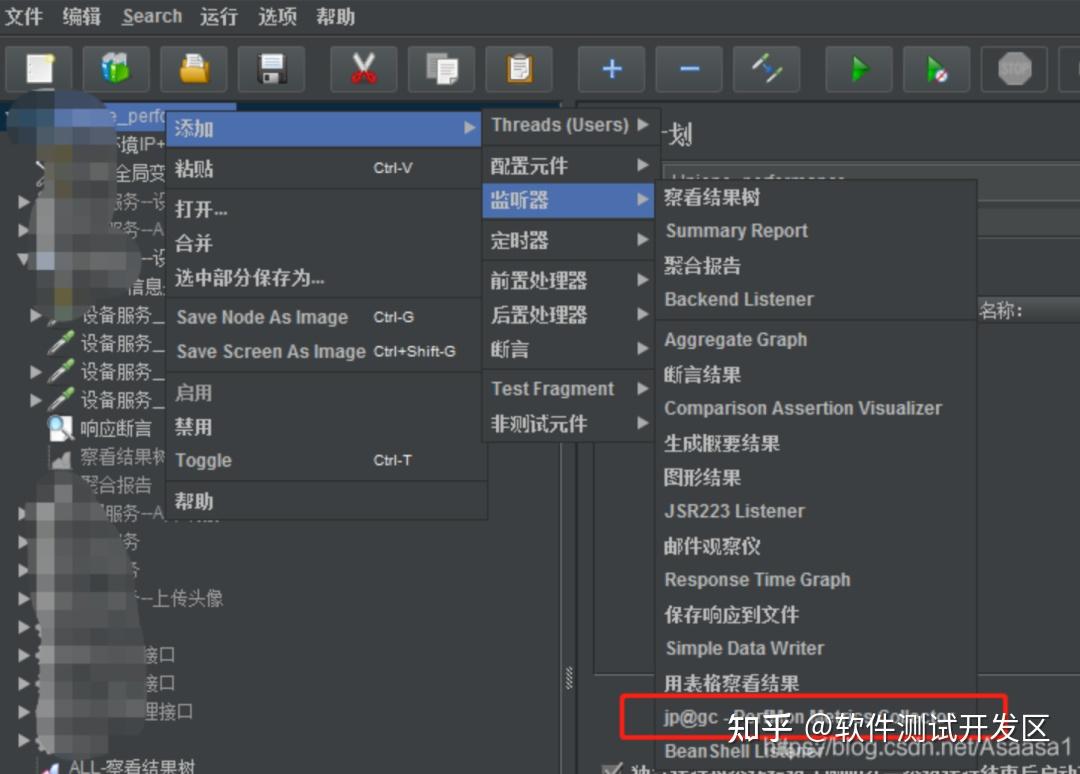Expand the 上传头像 tree node arrow

23,598
